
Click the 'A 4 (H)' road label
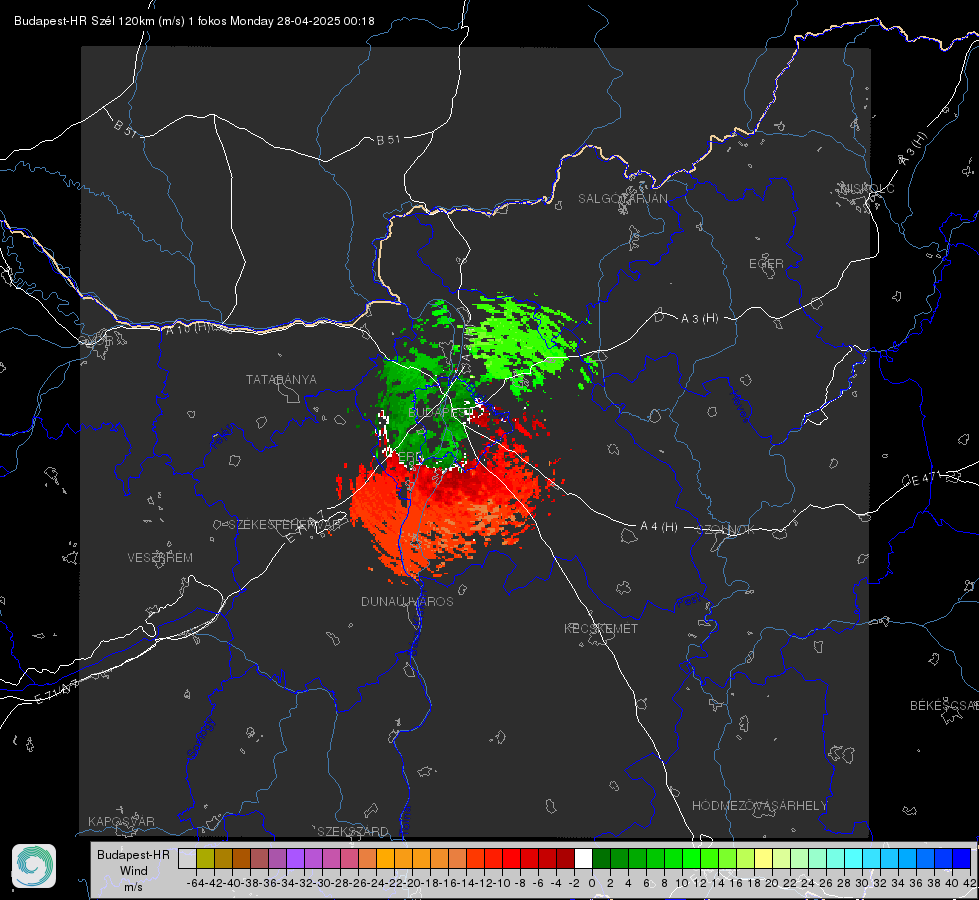[x=659, y=527]
